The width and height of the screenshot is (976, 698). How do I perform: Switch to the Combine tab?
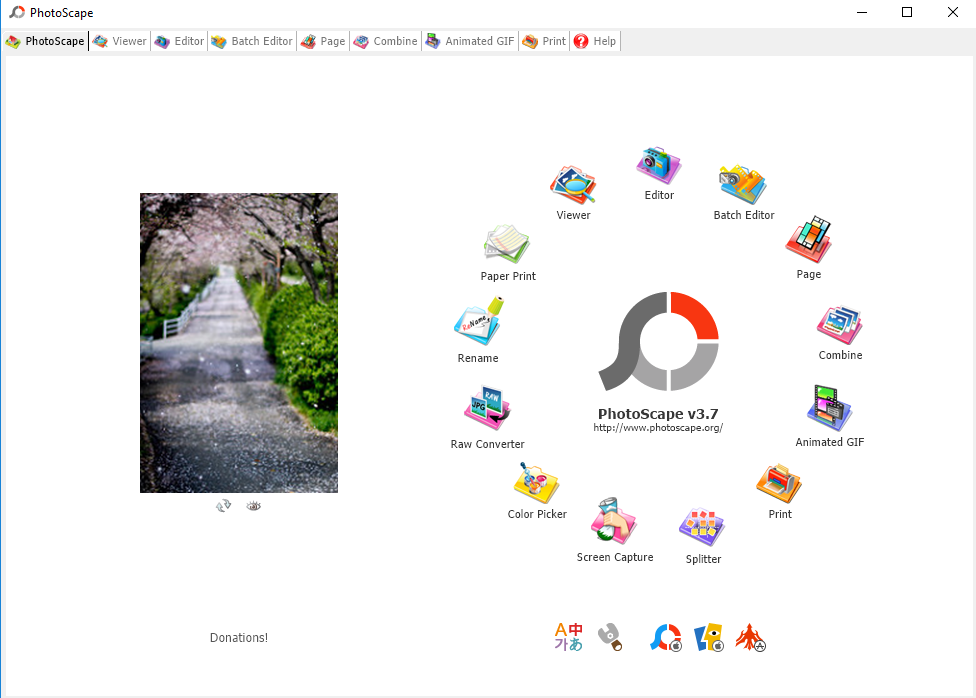(385, 41)
